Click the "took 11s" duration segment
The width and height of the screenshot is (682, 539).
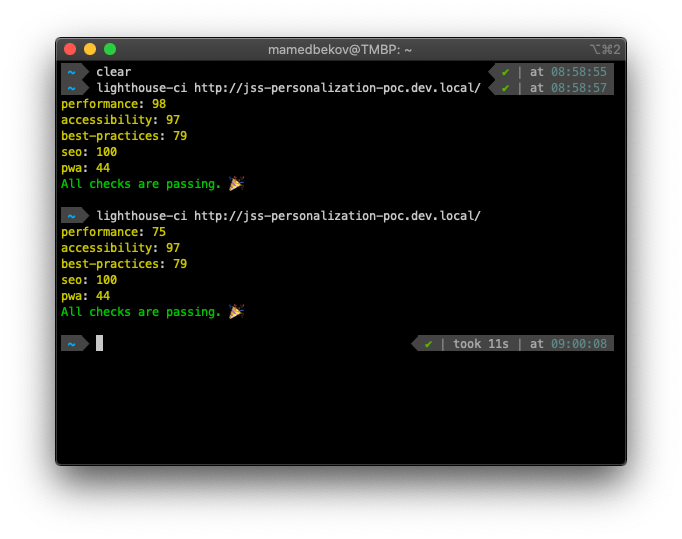point(480,344)
